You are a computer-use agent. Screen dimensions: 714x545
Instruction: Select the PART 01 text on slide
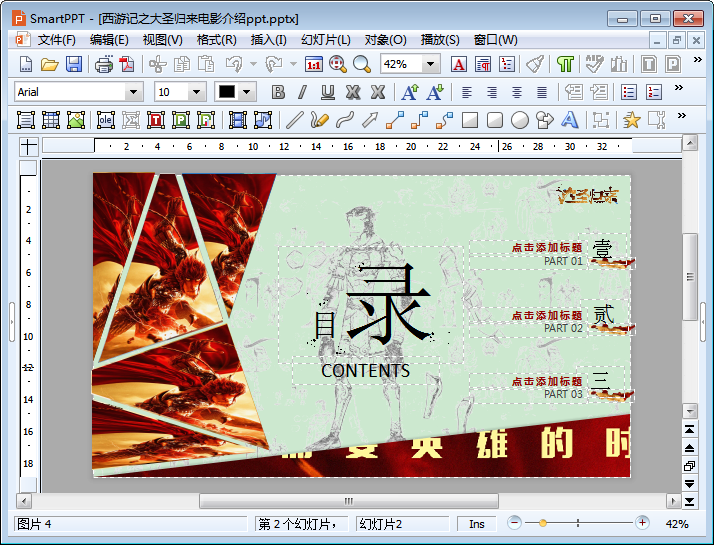click(563, 261)
